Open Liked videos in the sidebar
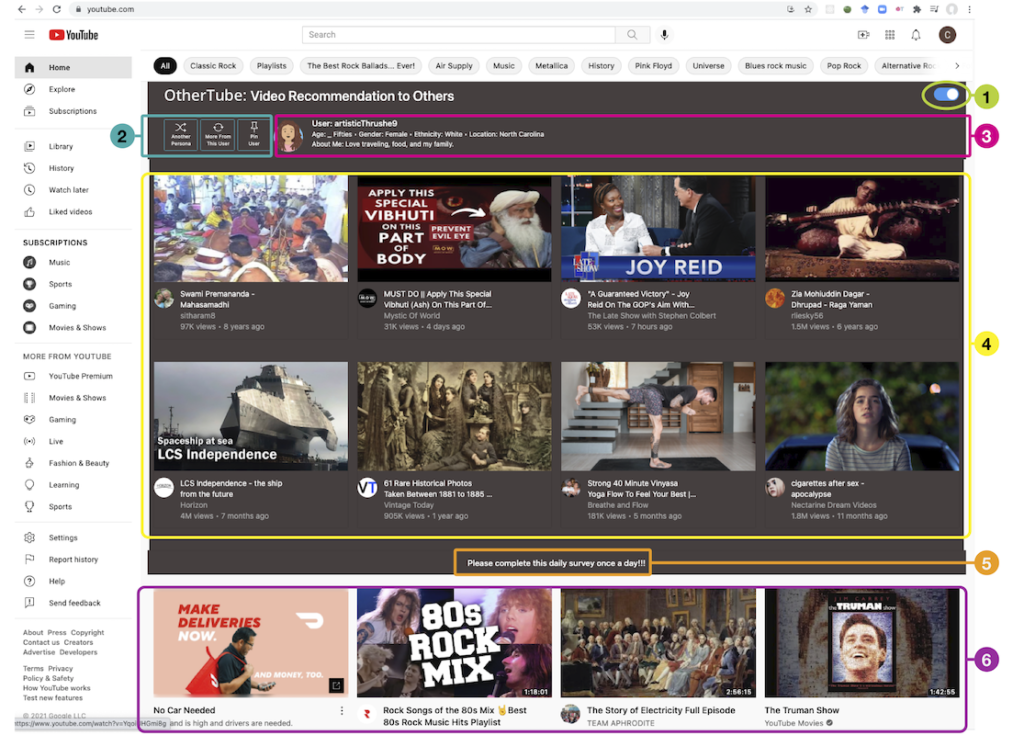Image resolution: width=1024 pixels, height=735 pixels. coord(73,212)
